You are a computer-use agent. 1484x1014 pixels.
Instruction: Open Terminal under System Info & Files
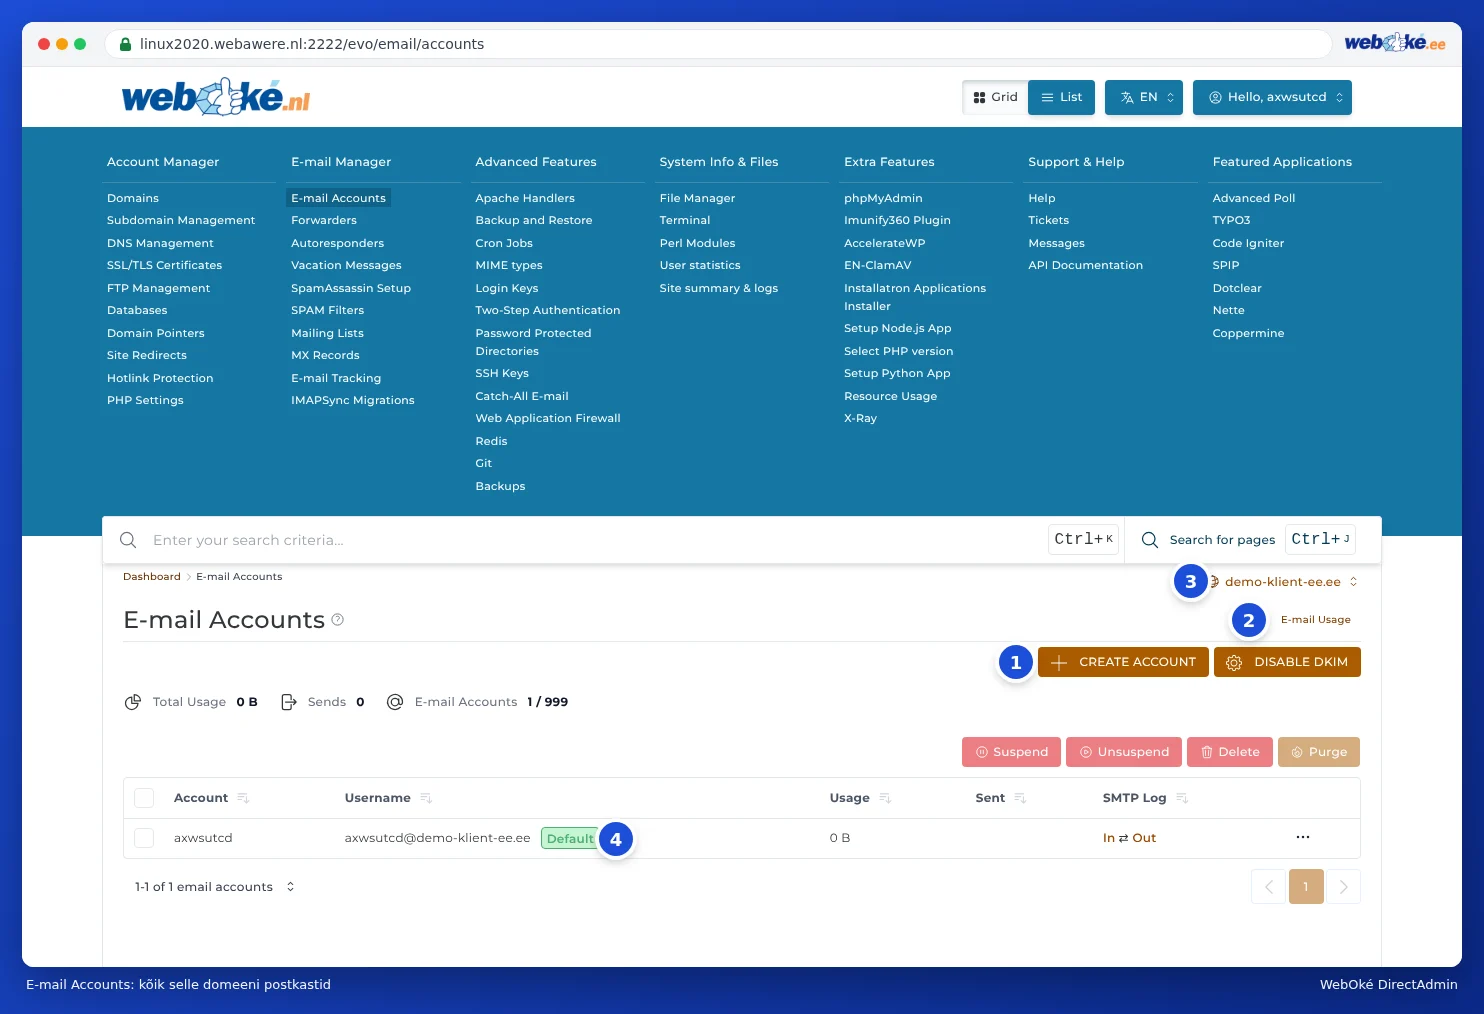pos(685,220)
